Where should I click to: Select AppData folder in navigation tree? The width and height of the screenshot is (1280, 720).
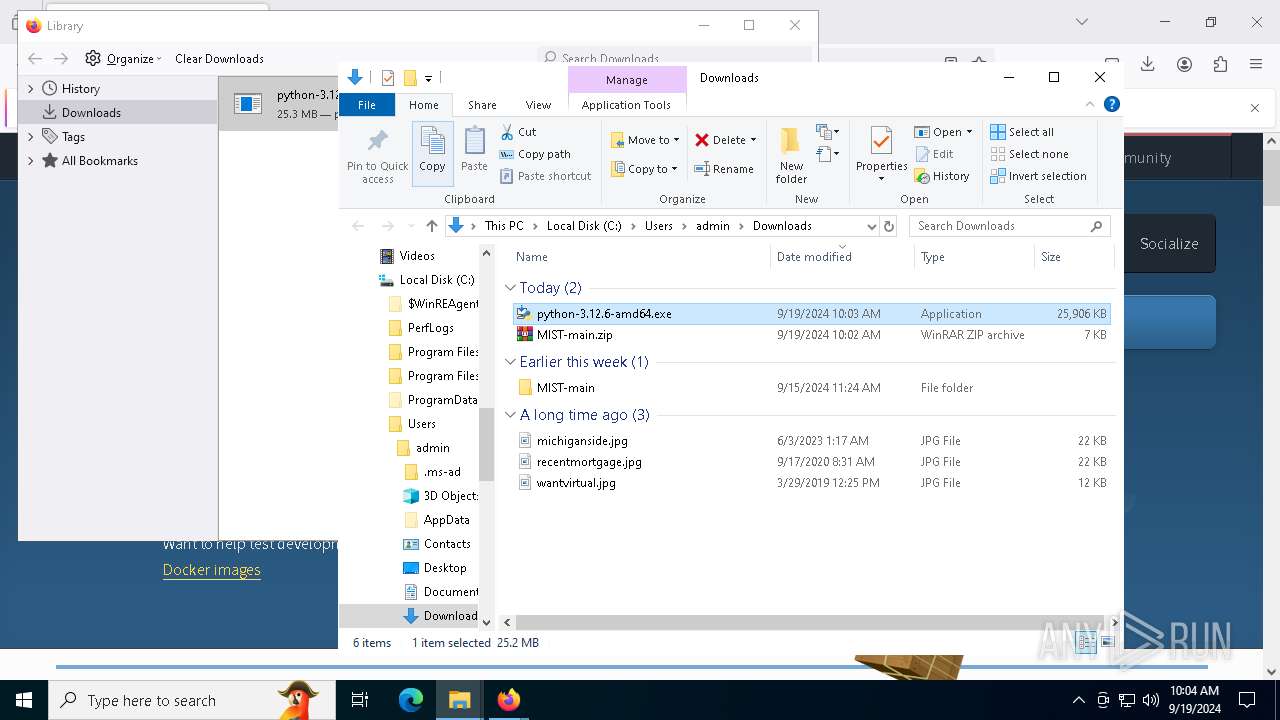pyautogui.click(x=436, y=520)
